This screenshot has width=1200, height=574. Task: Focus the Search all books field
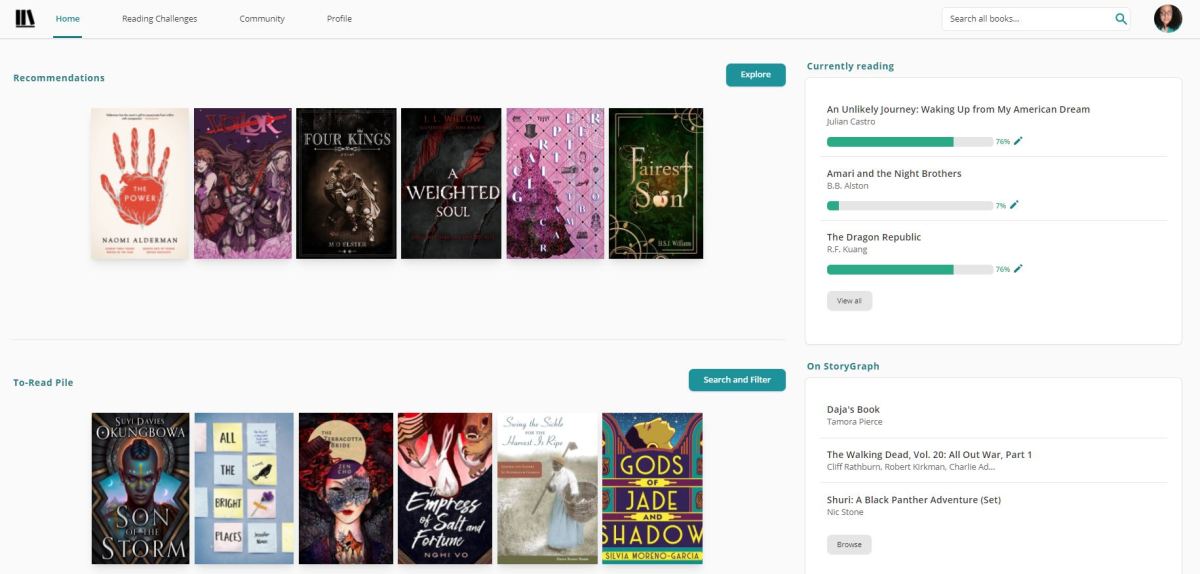[x=1025, y=19]
